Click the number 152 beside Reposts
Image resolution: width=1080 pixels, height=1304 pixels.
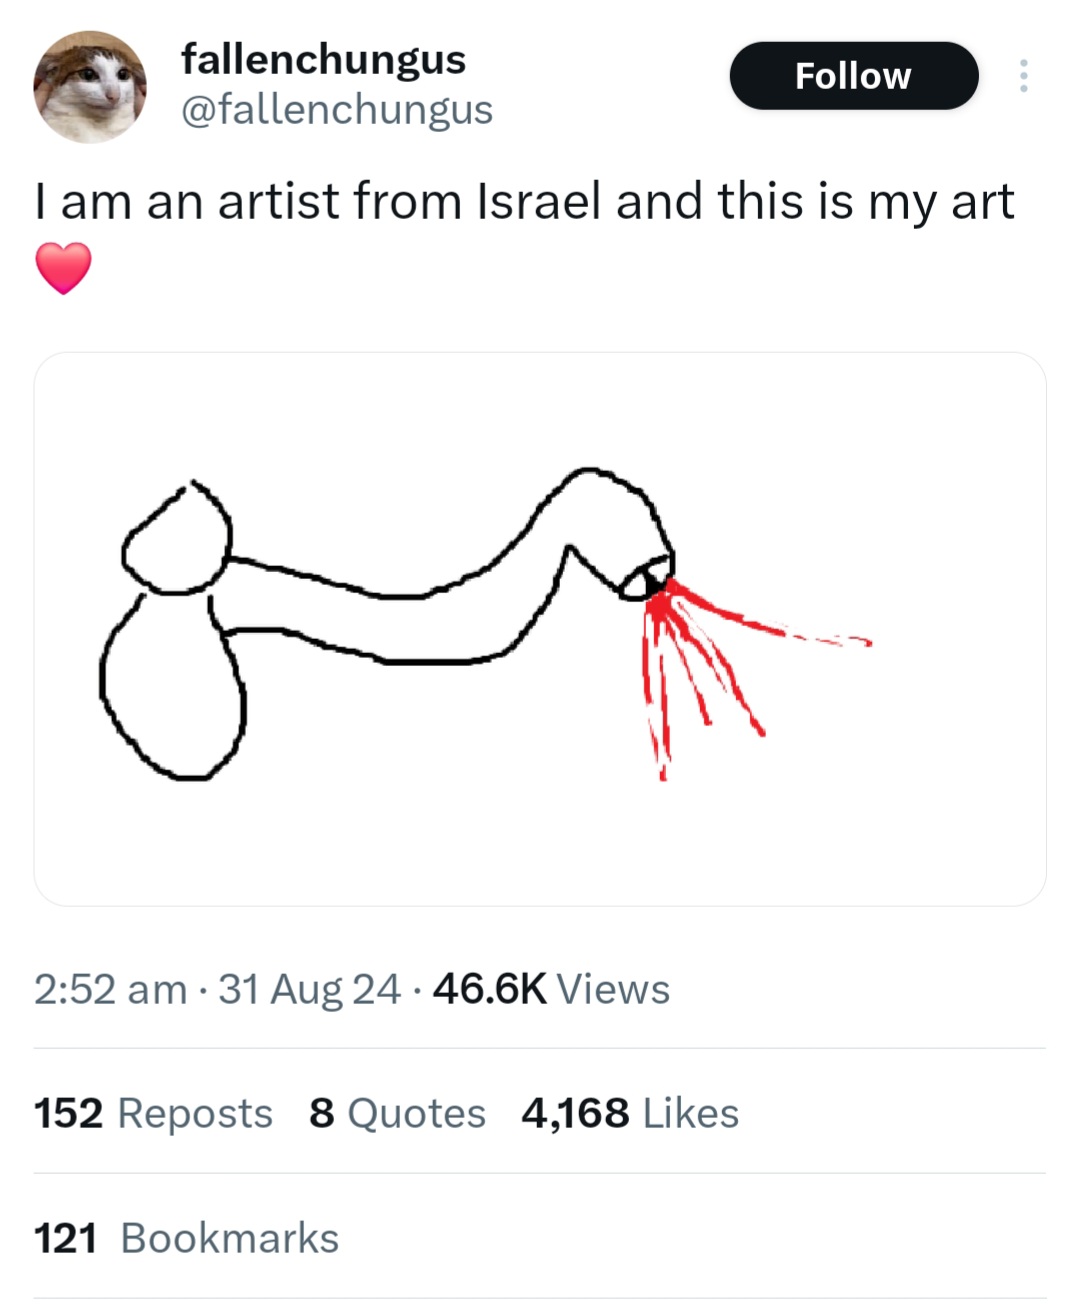point(68,1113)
